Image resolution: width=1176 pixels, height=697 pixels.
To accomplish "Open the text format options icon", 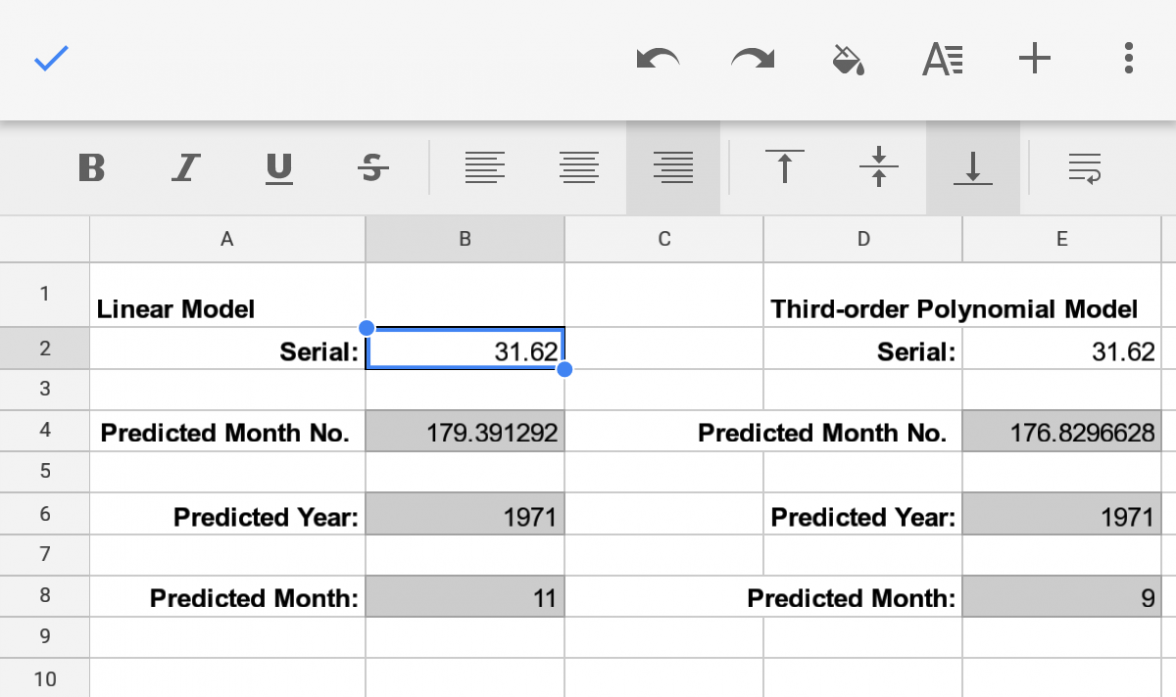I will [x=942, y=60].
